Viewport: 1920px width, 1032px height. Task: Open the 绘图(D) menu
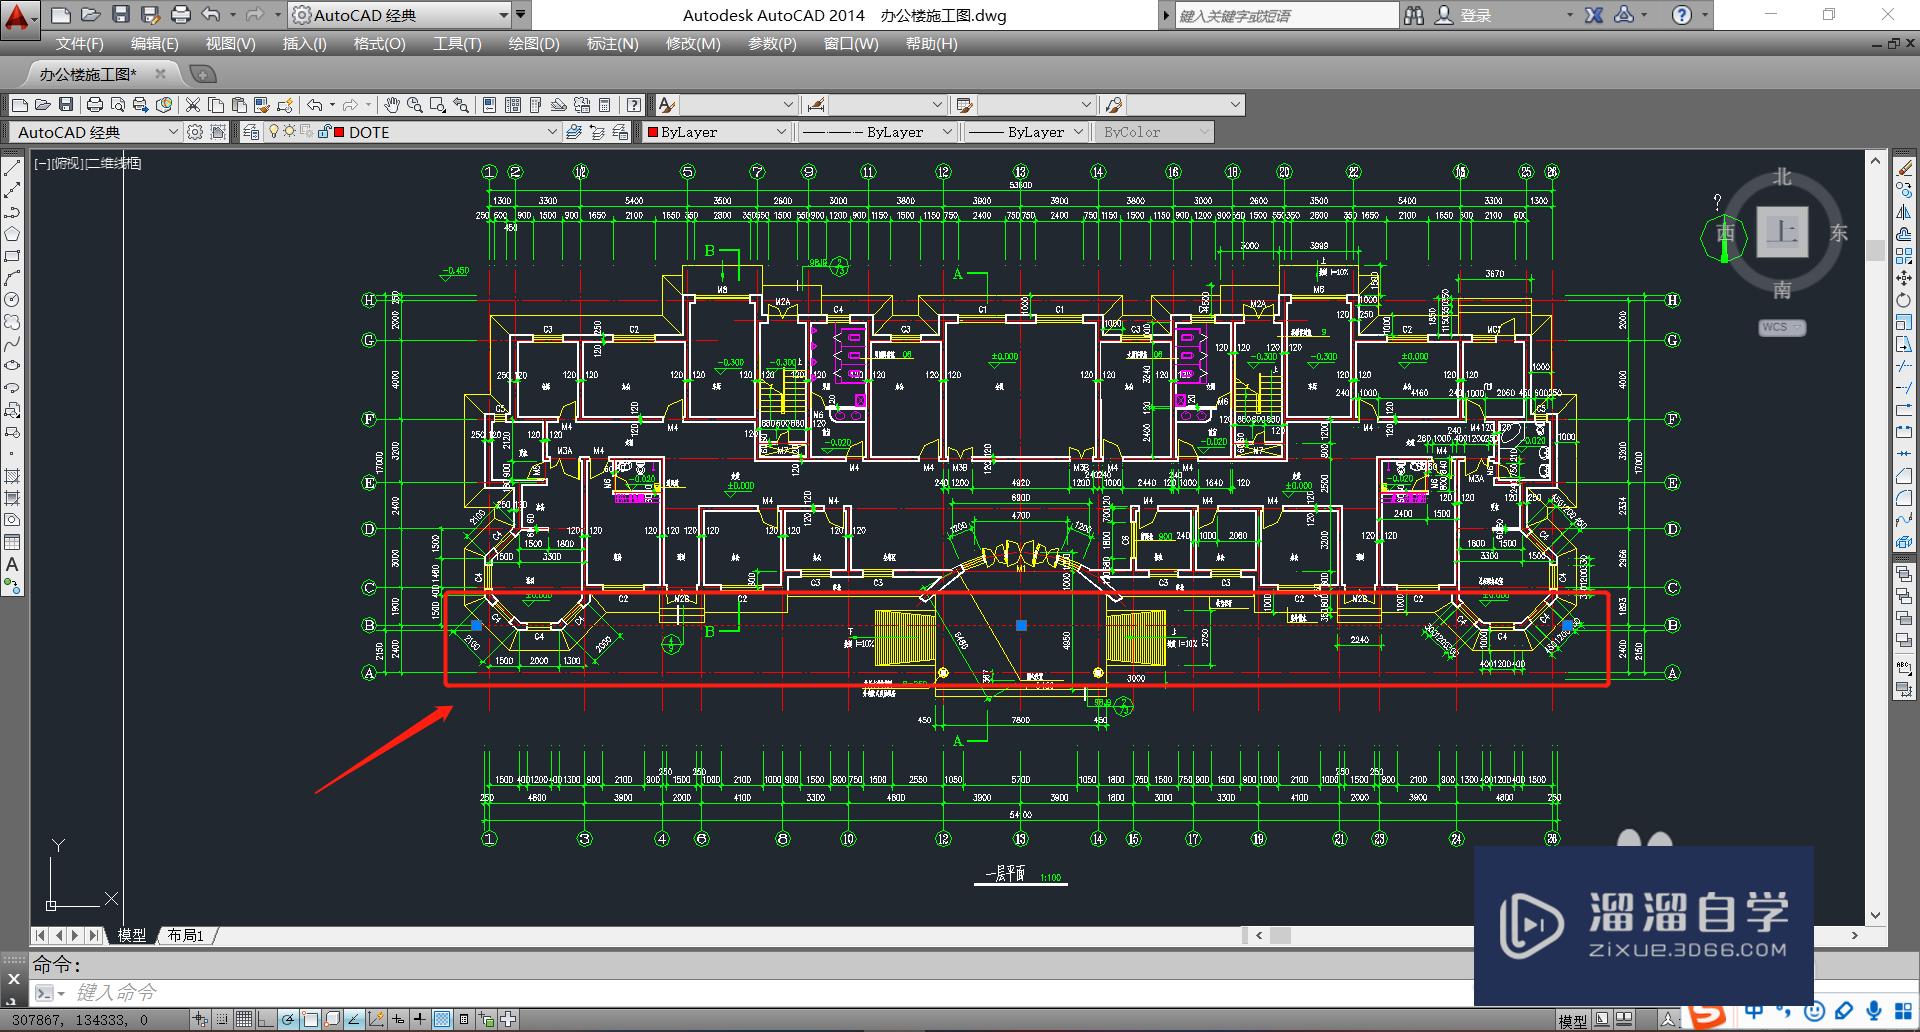point(534,44)
